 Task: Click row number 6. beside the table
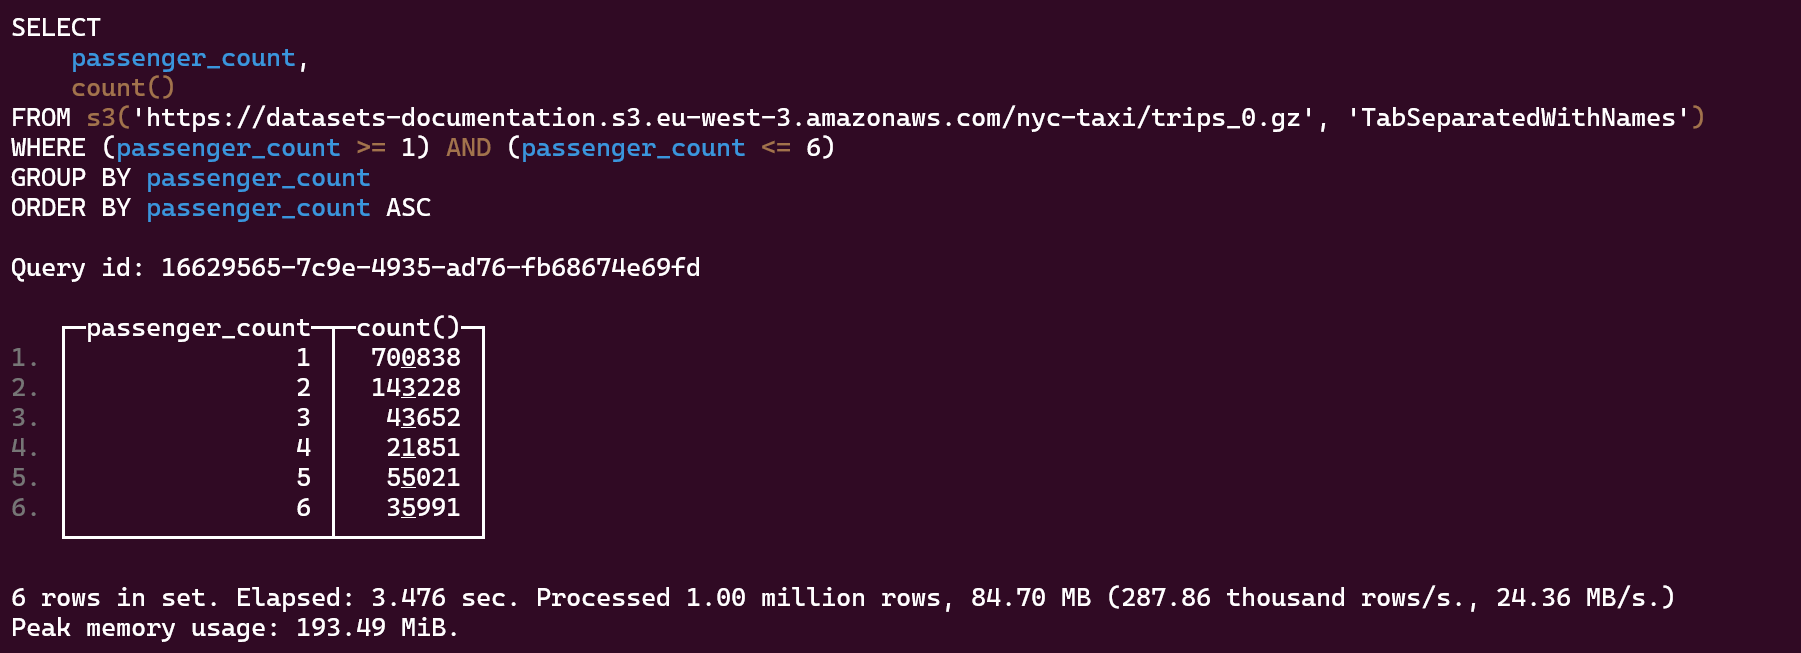pos(25,508)
